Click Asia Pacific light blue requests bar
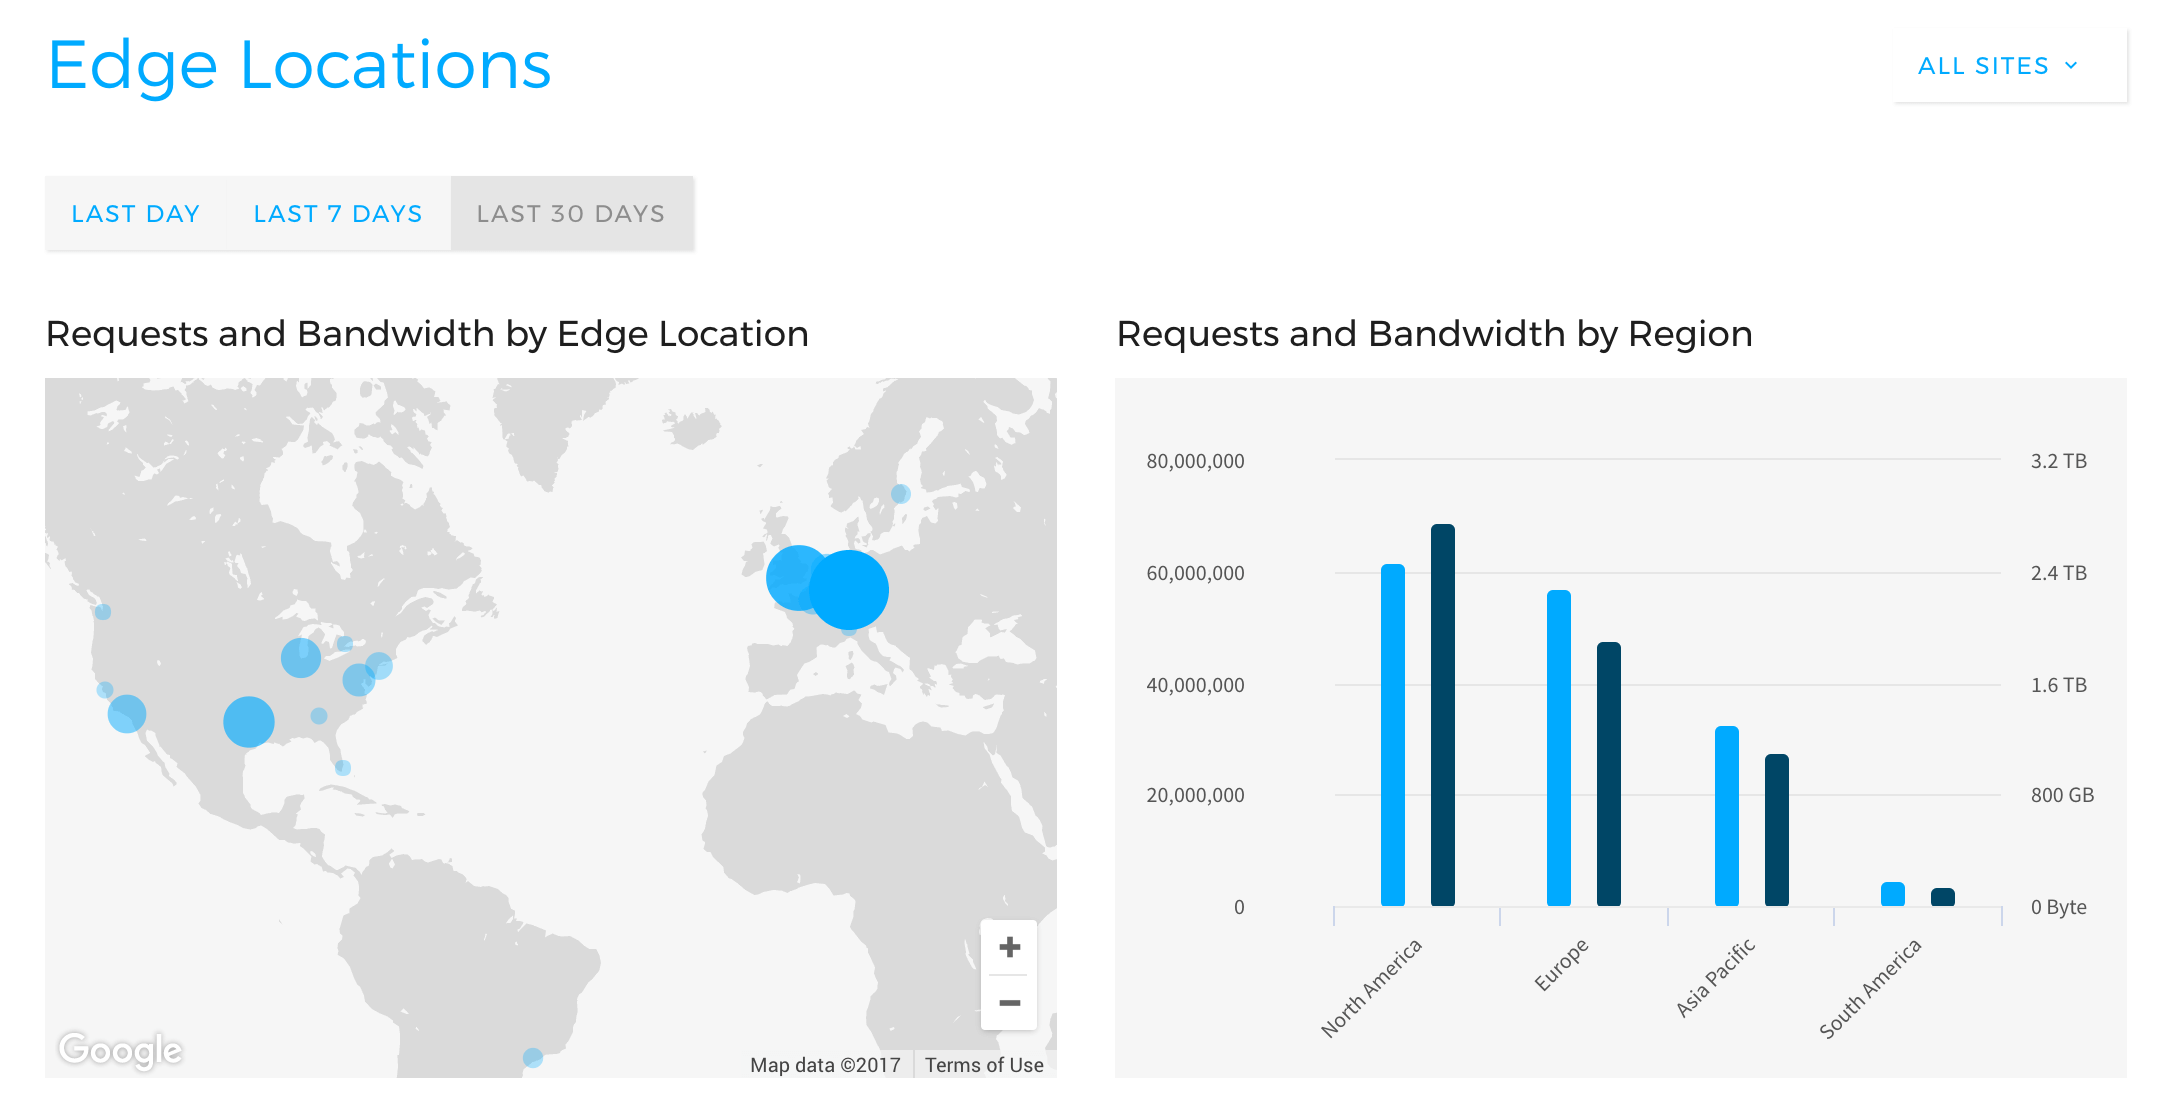This screenshot has width=2180, height=1103. pyautogui.click(x=1727, y=816)
